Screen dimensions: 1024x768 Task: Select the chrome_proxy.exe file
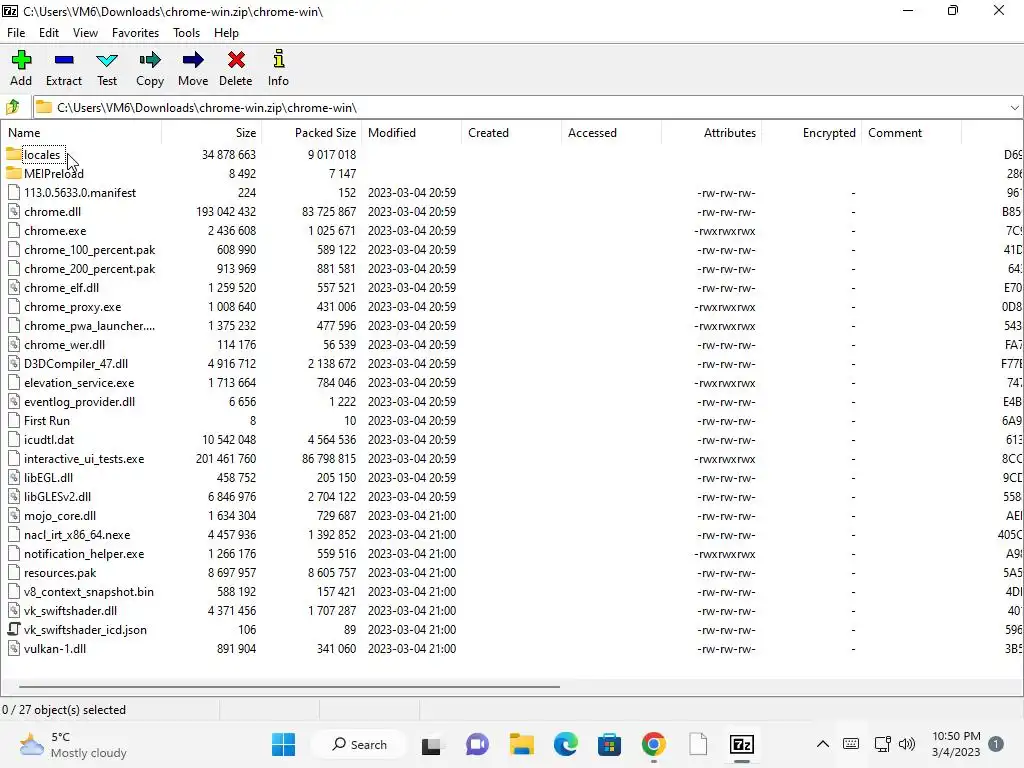pyautogui.click(x=72, y=307)
